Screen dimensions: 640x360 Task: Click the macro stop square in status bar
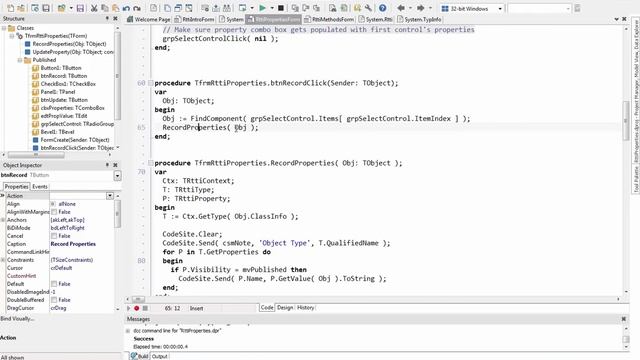(145, 308)
